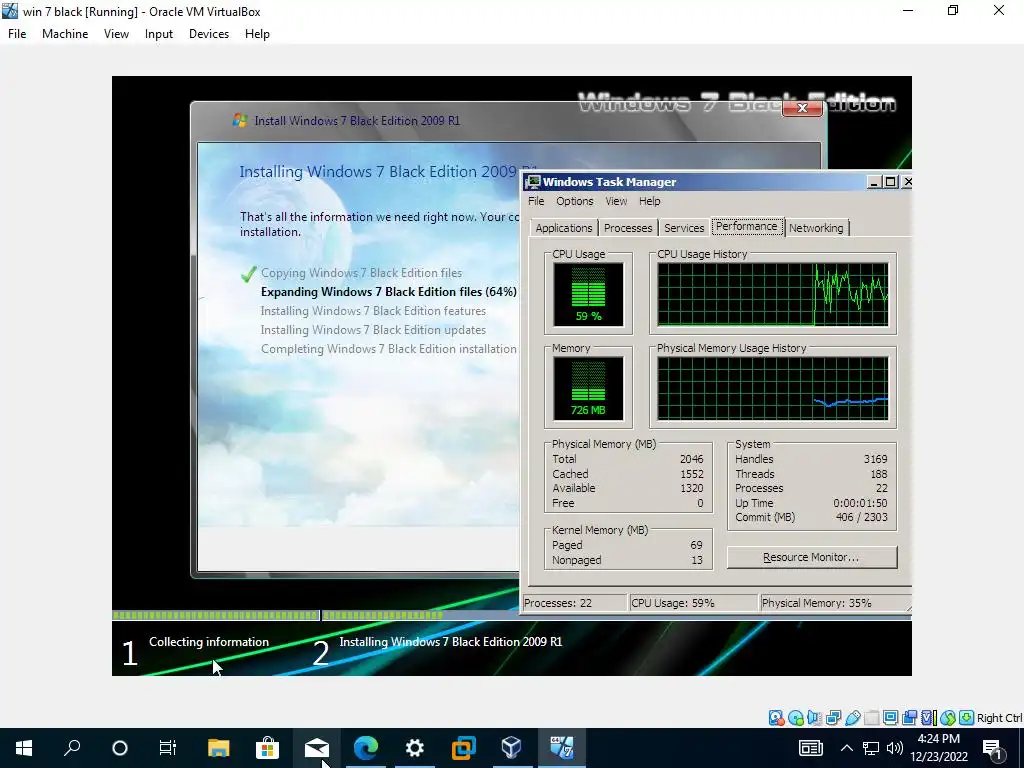Click 'Expanding Windows 7 Black Edition files (64%)'
The width and height of the screenshot is (1024, 768).
pos(389,292)
